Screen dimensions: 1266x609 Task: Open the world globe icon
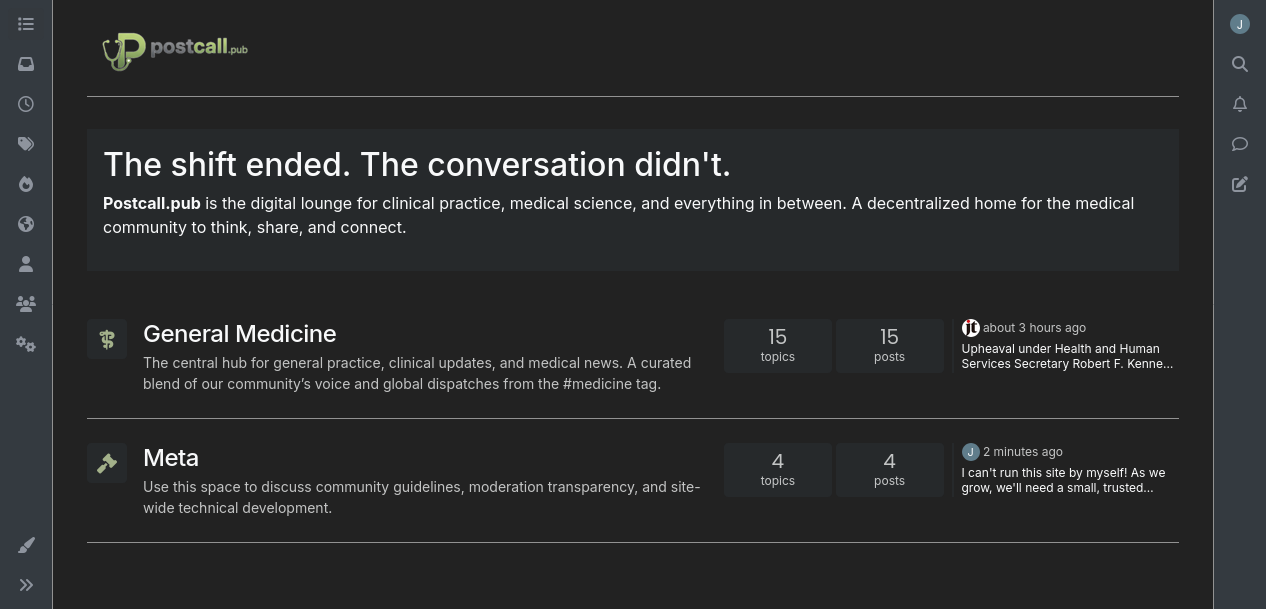click(x=26, y=224)
